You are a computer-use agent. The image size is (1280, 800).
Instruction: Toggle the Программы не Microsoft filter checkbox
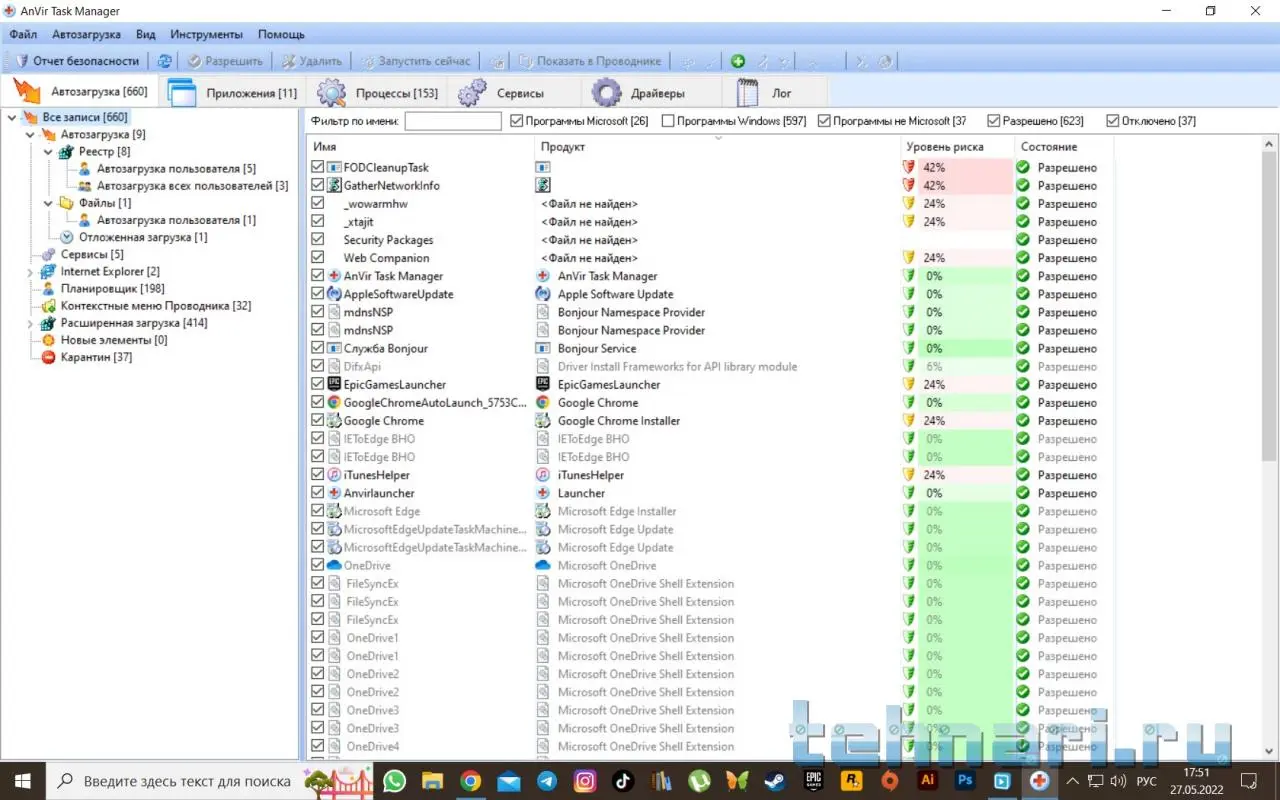pyautogui.click(x=824, y=121)
